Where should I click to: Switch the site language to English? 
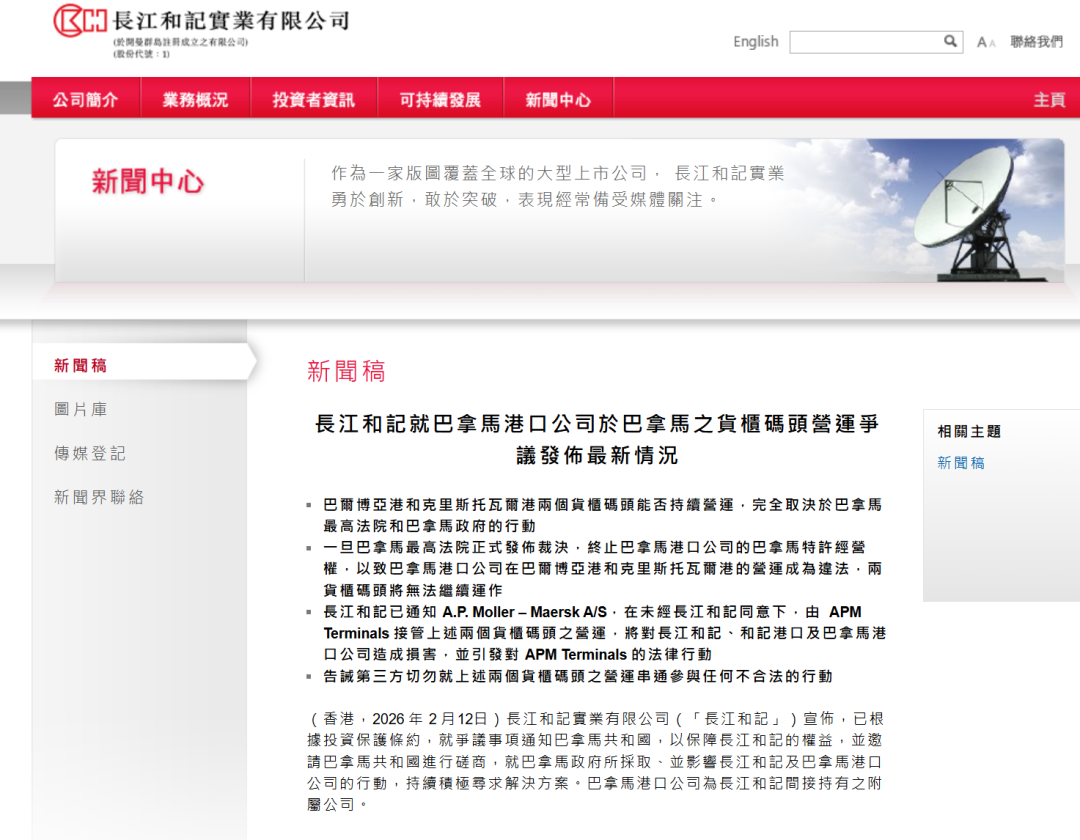[x=756, y=41]
